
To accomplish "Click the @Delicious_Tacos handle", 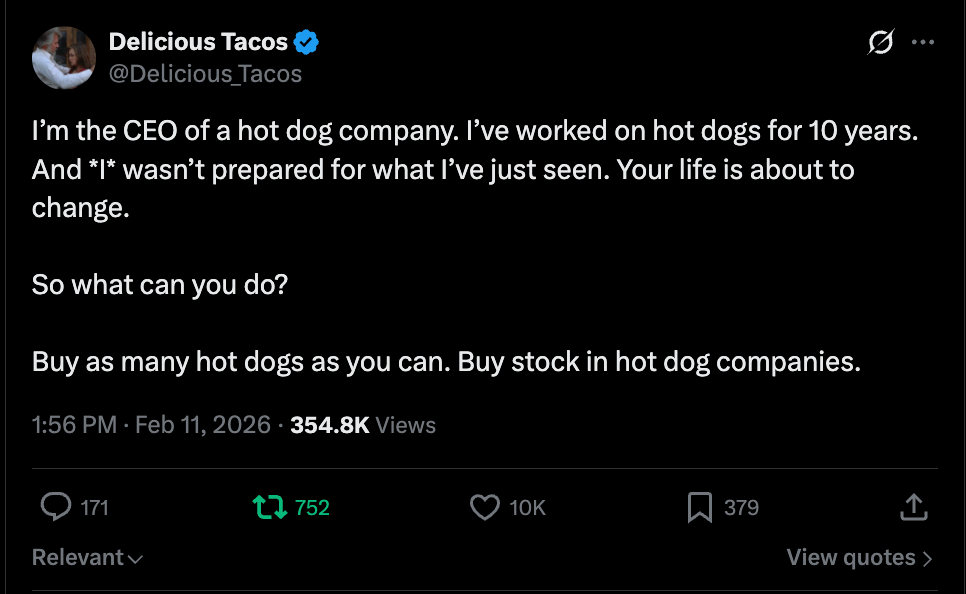I will click(x=205, y=74).
